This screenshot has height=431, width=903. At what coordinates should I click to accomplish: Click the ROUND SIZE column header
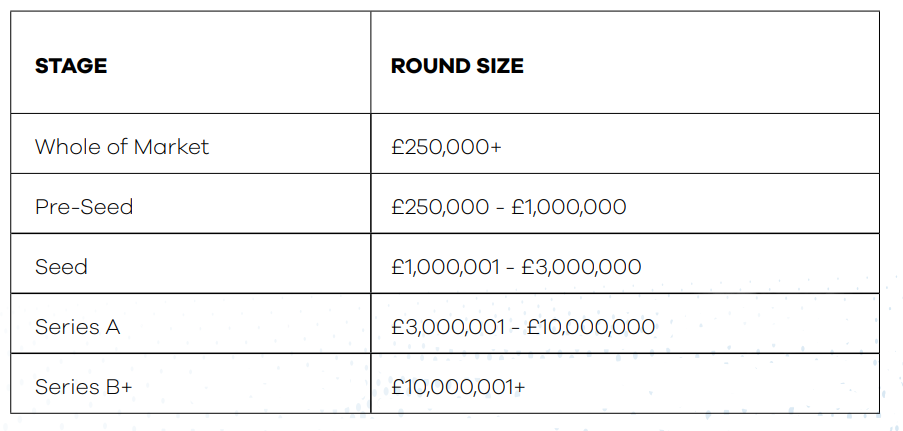[625, 62]
